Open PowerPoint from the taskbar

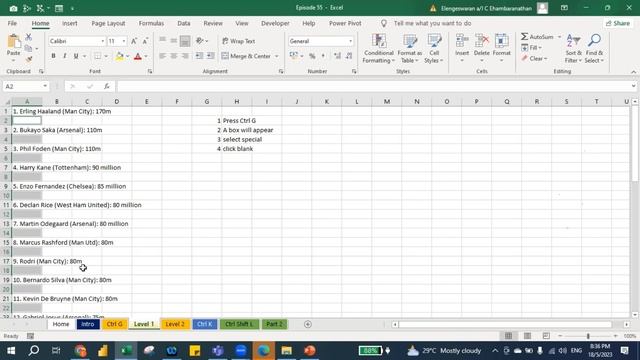(309, 351)
